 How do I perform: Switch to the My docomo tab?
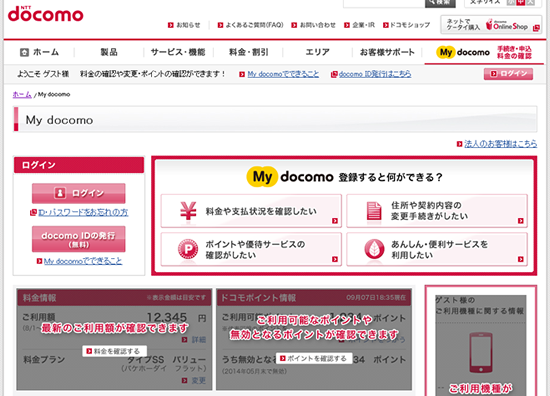click(484, 52)
